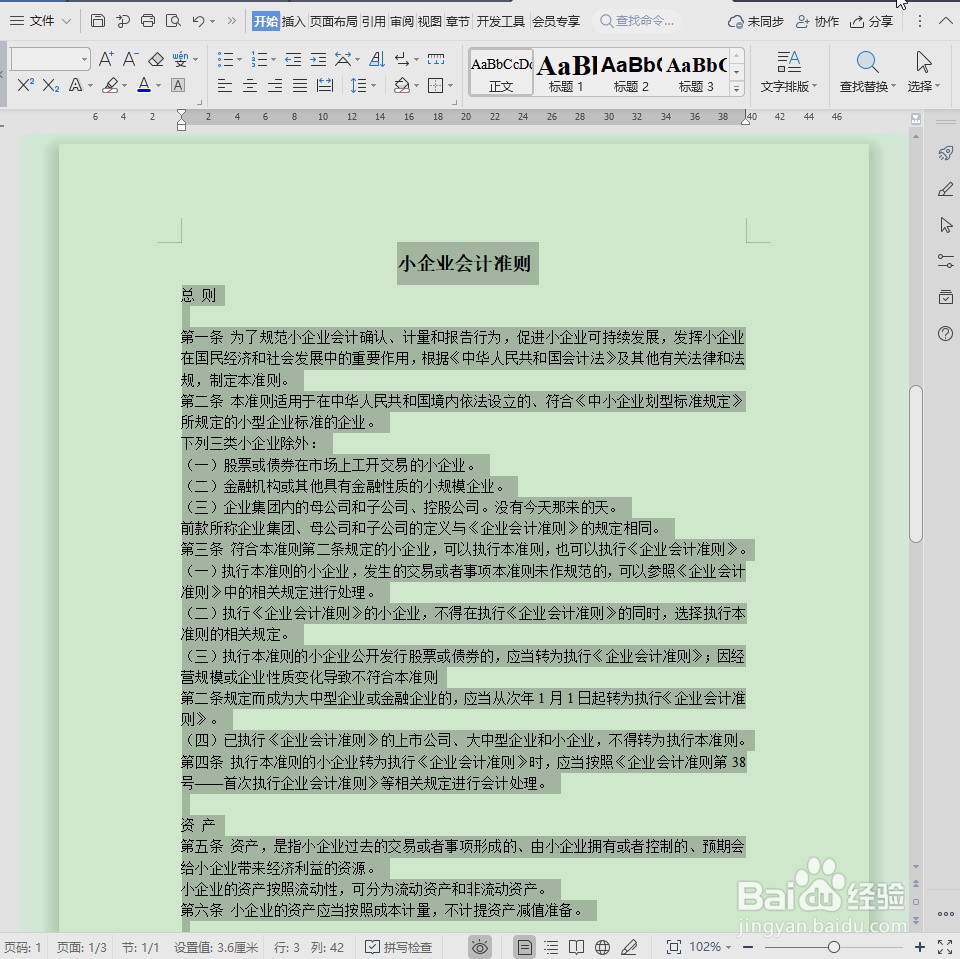Toggle ruler display icon in ribbon
The height and width of the screenshot is (959, 960).
(x=436, y=59)
